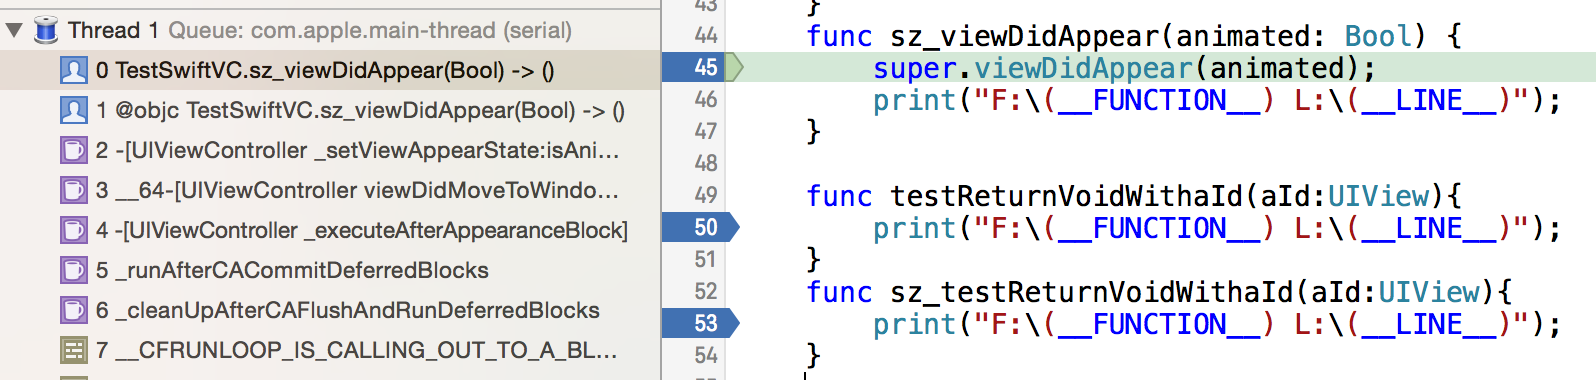Click '__FUNCTION__' on line 50
This screenshot has height=380, width=1596.
(1159, 229)
